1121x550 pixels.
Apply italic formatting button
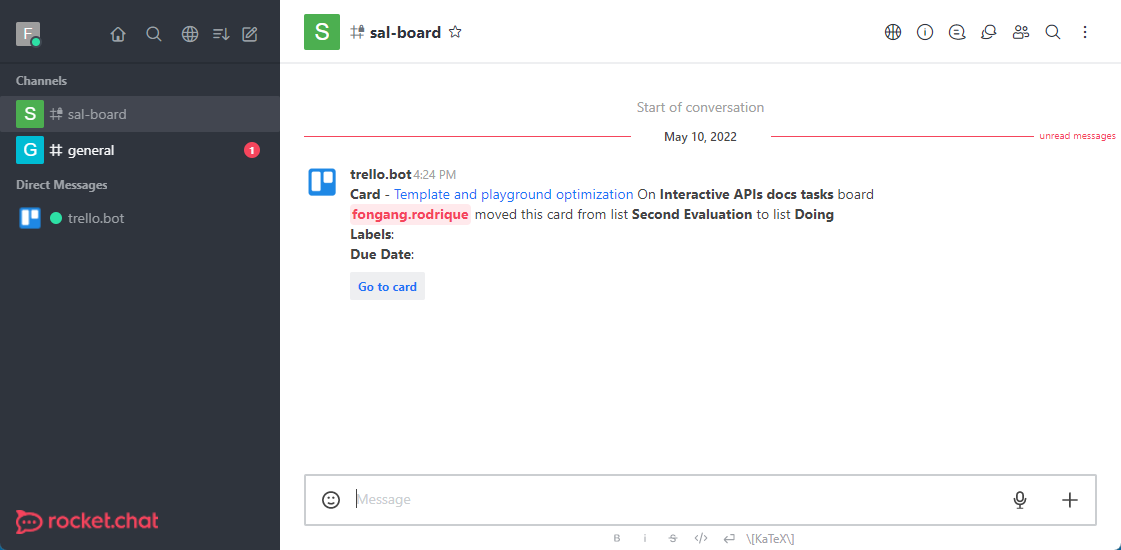point(645,539)
